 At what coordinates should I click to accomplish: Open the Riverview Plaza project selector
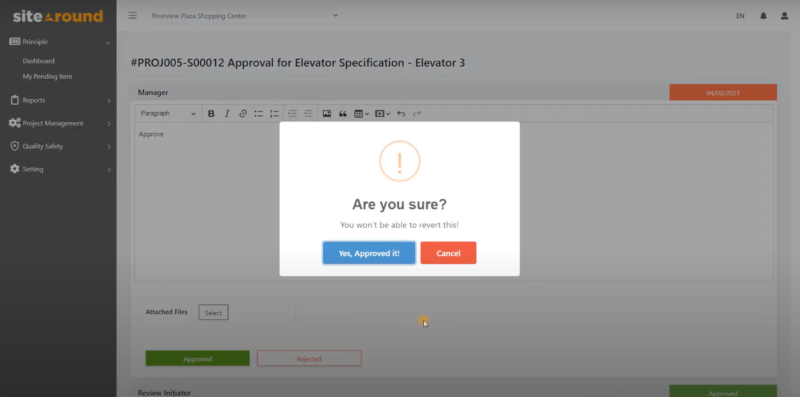pos(245,16)
